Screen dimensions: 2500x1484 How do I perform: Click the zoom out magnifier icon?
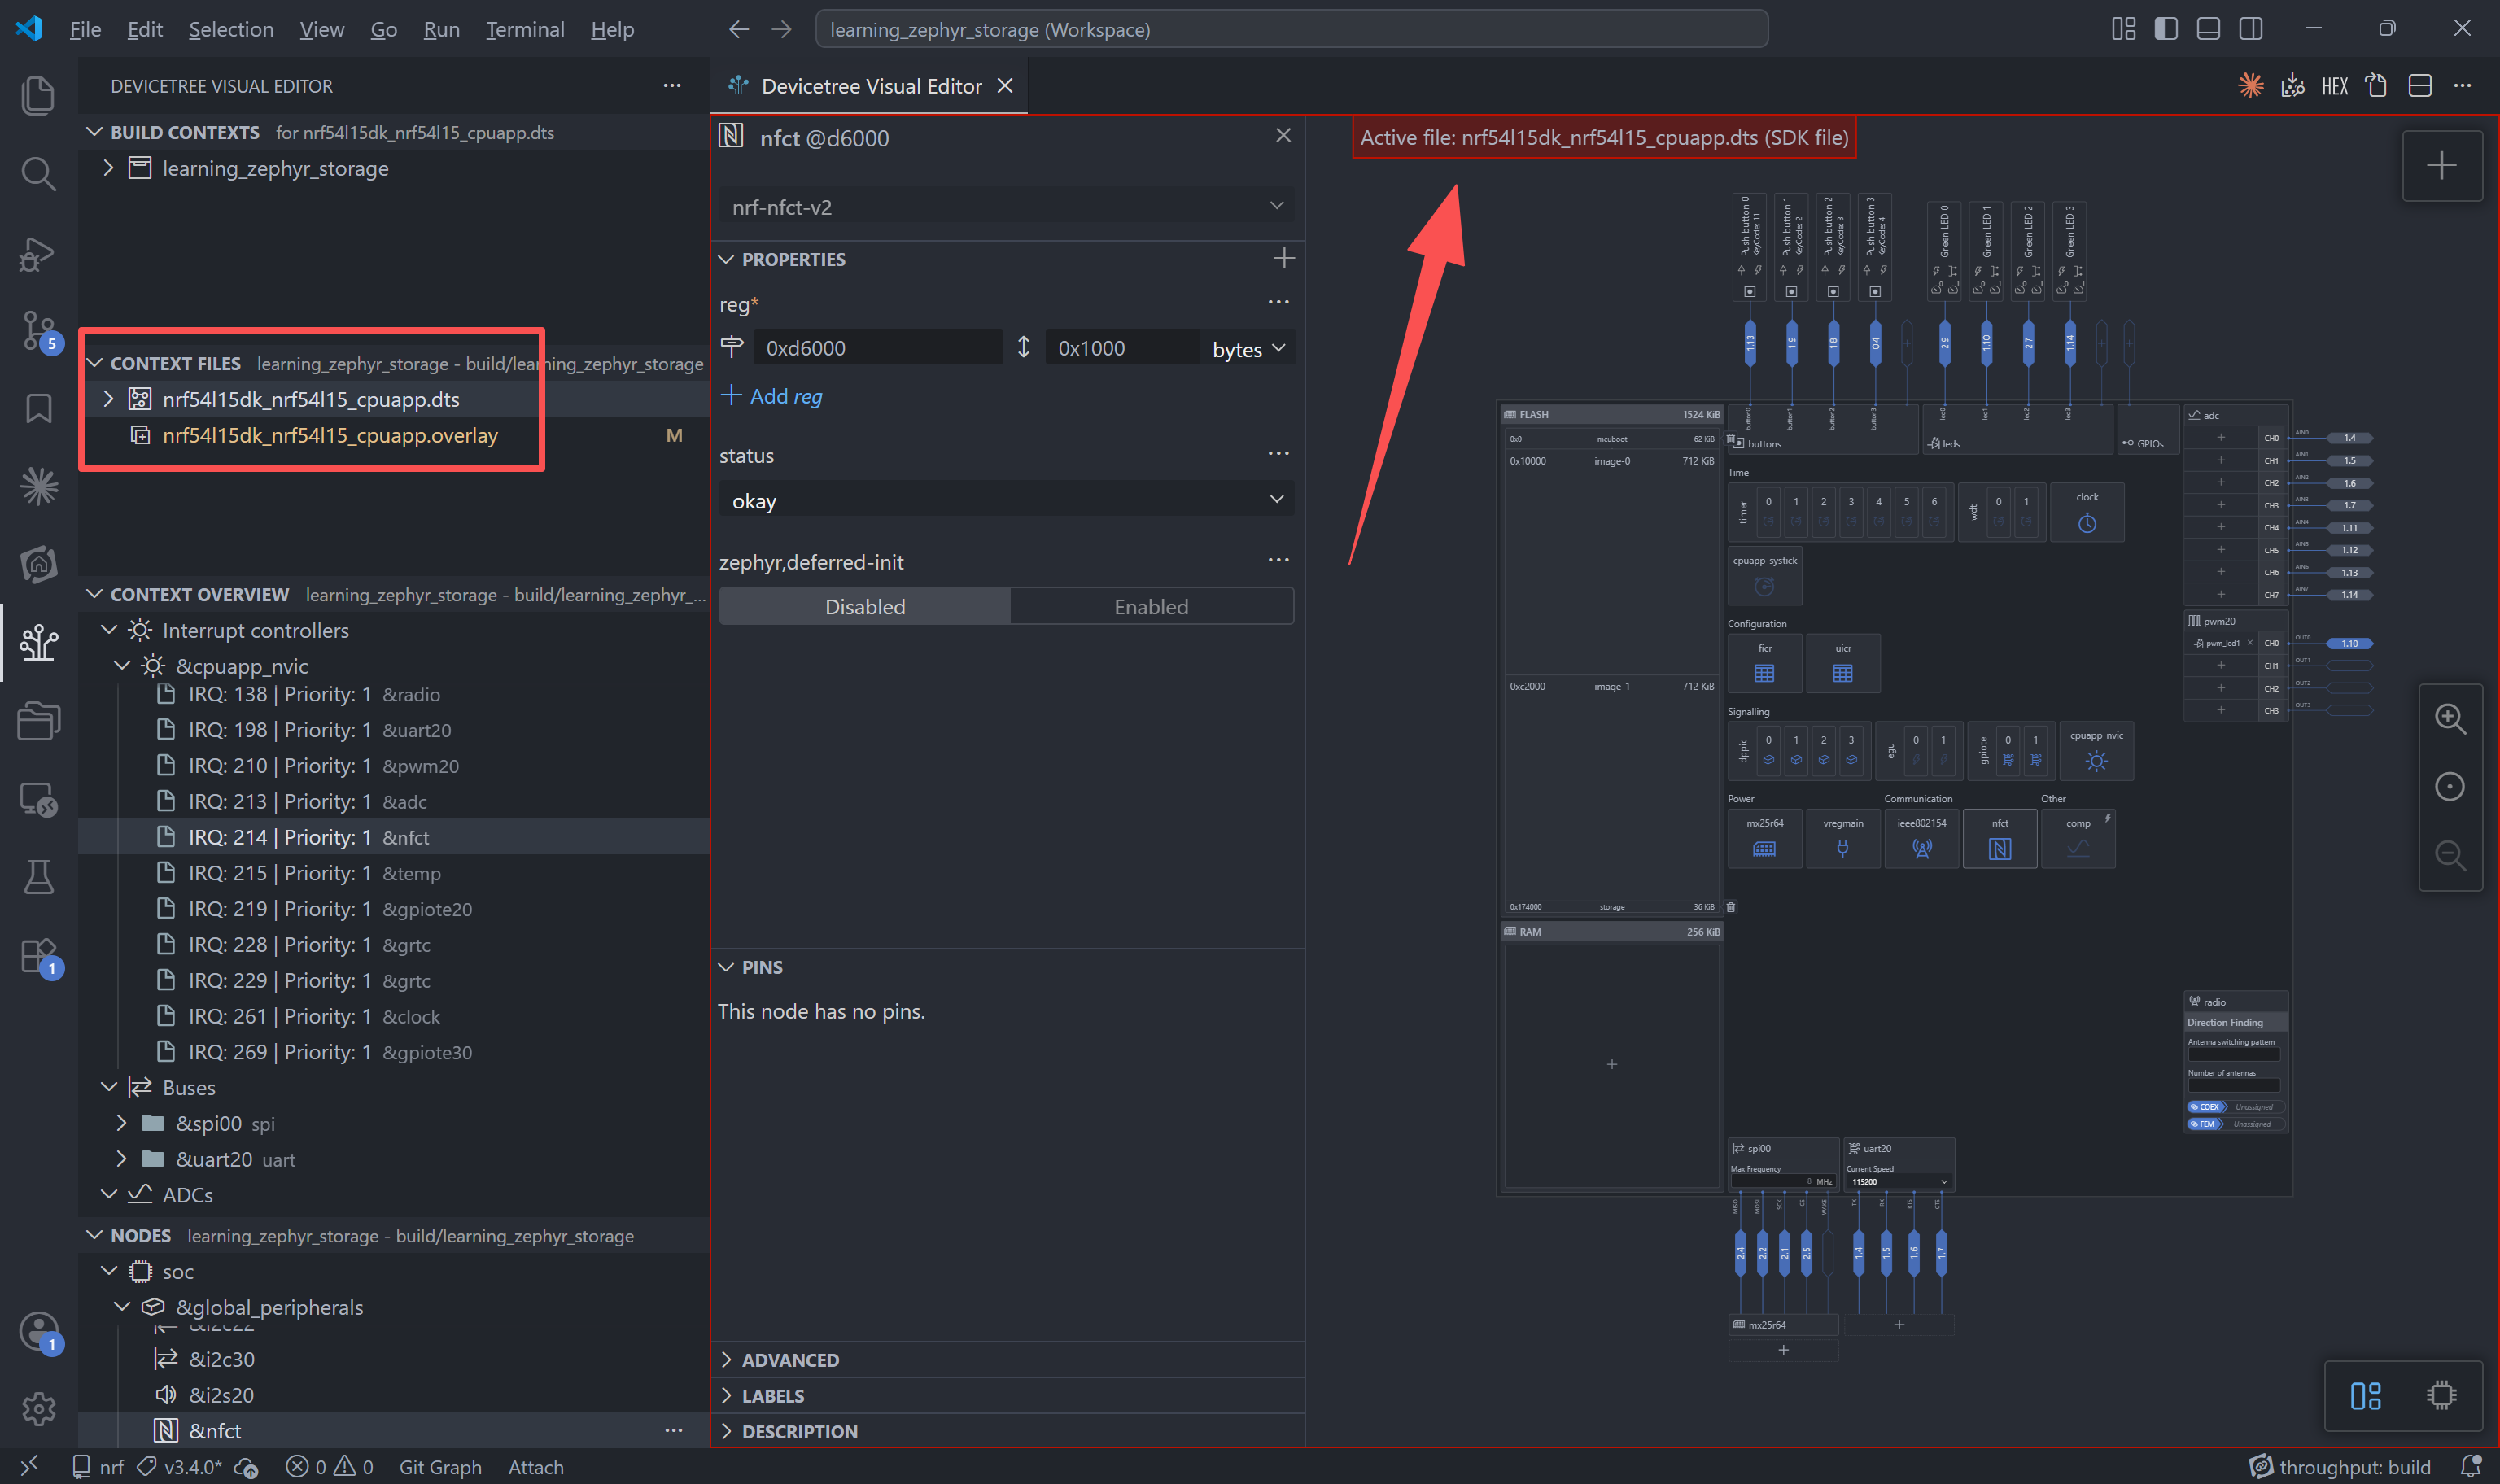point(2449,855)
